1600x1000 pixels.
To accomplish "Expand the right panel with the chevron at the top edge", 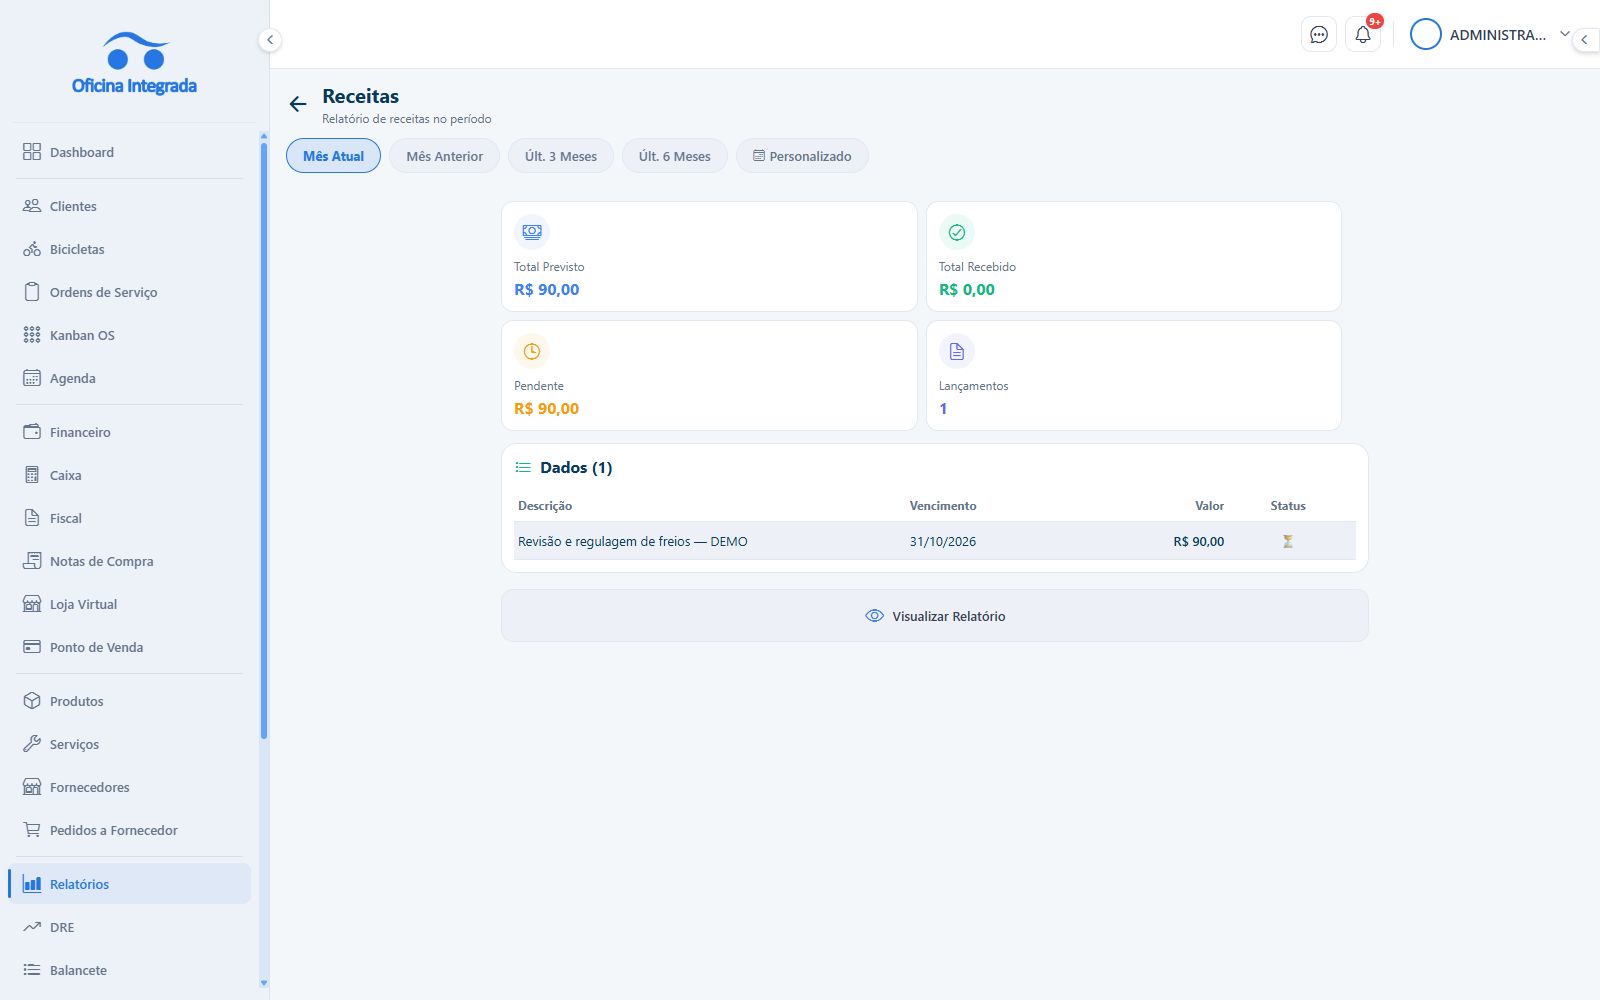I will click(1585, 40).
